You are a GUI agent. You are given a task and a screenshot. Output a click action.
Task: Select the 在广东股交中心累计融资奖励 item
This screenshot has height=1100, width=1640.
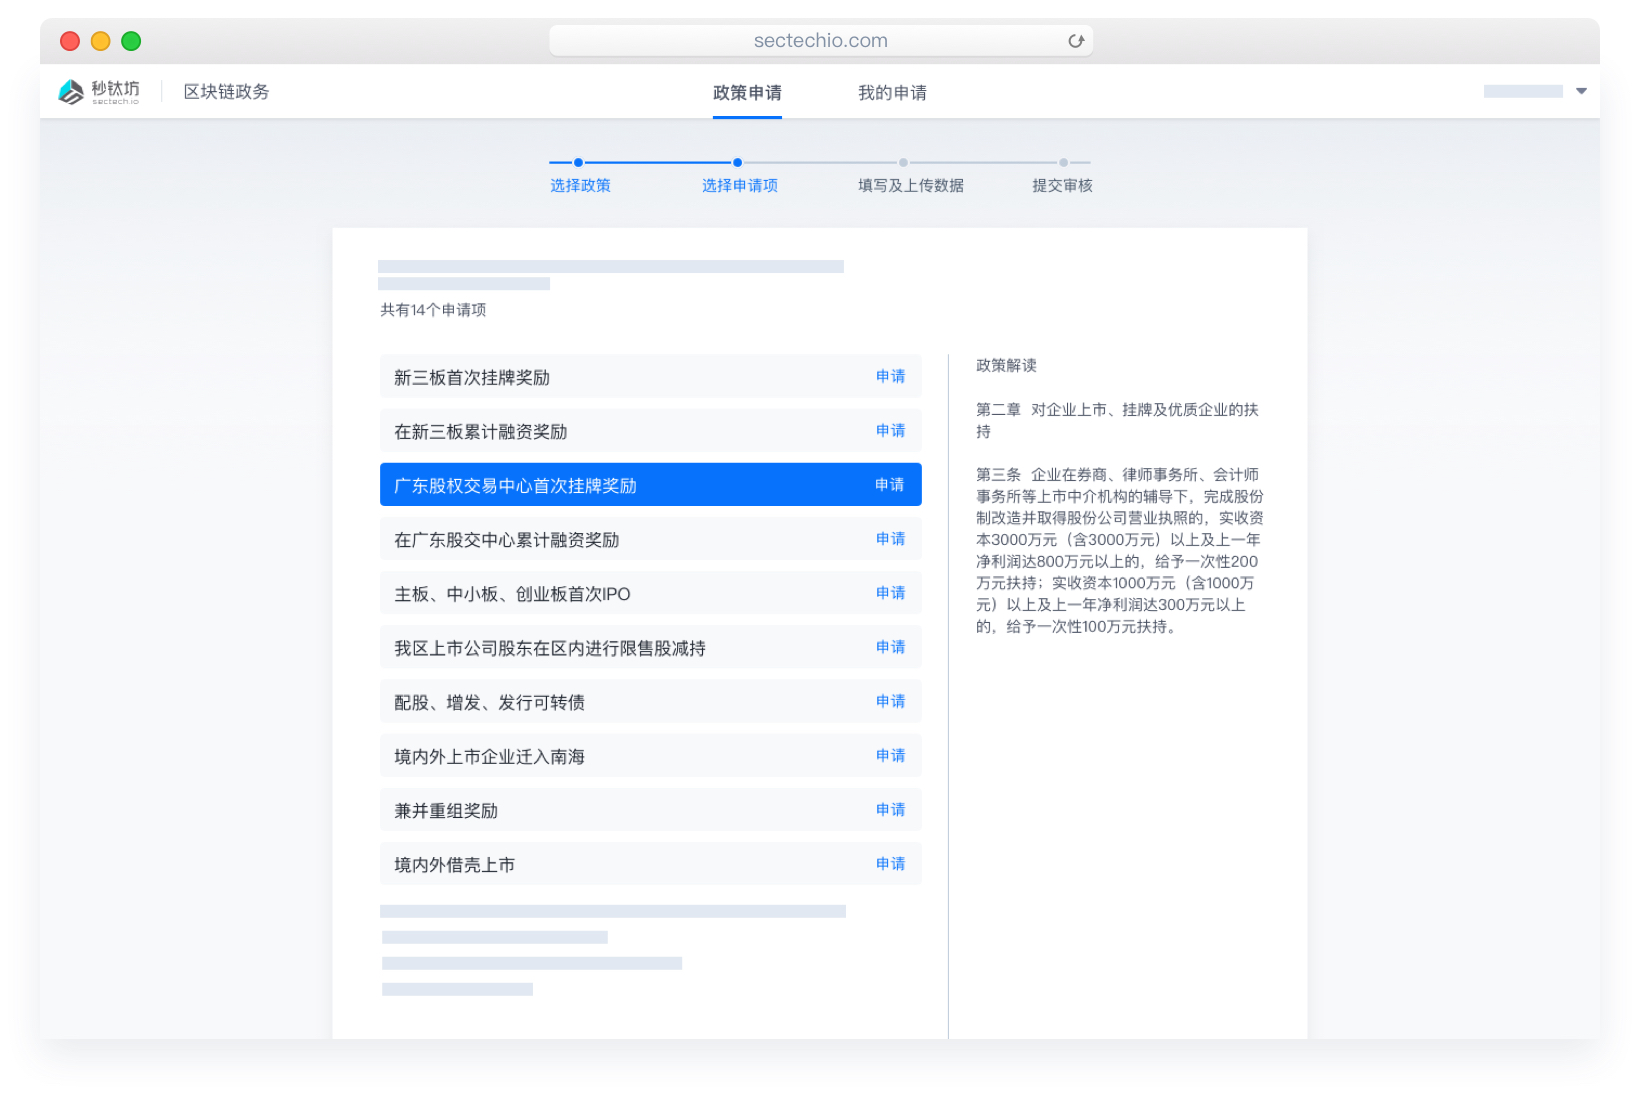point(506,540)
